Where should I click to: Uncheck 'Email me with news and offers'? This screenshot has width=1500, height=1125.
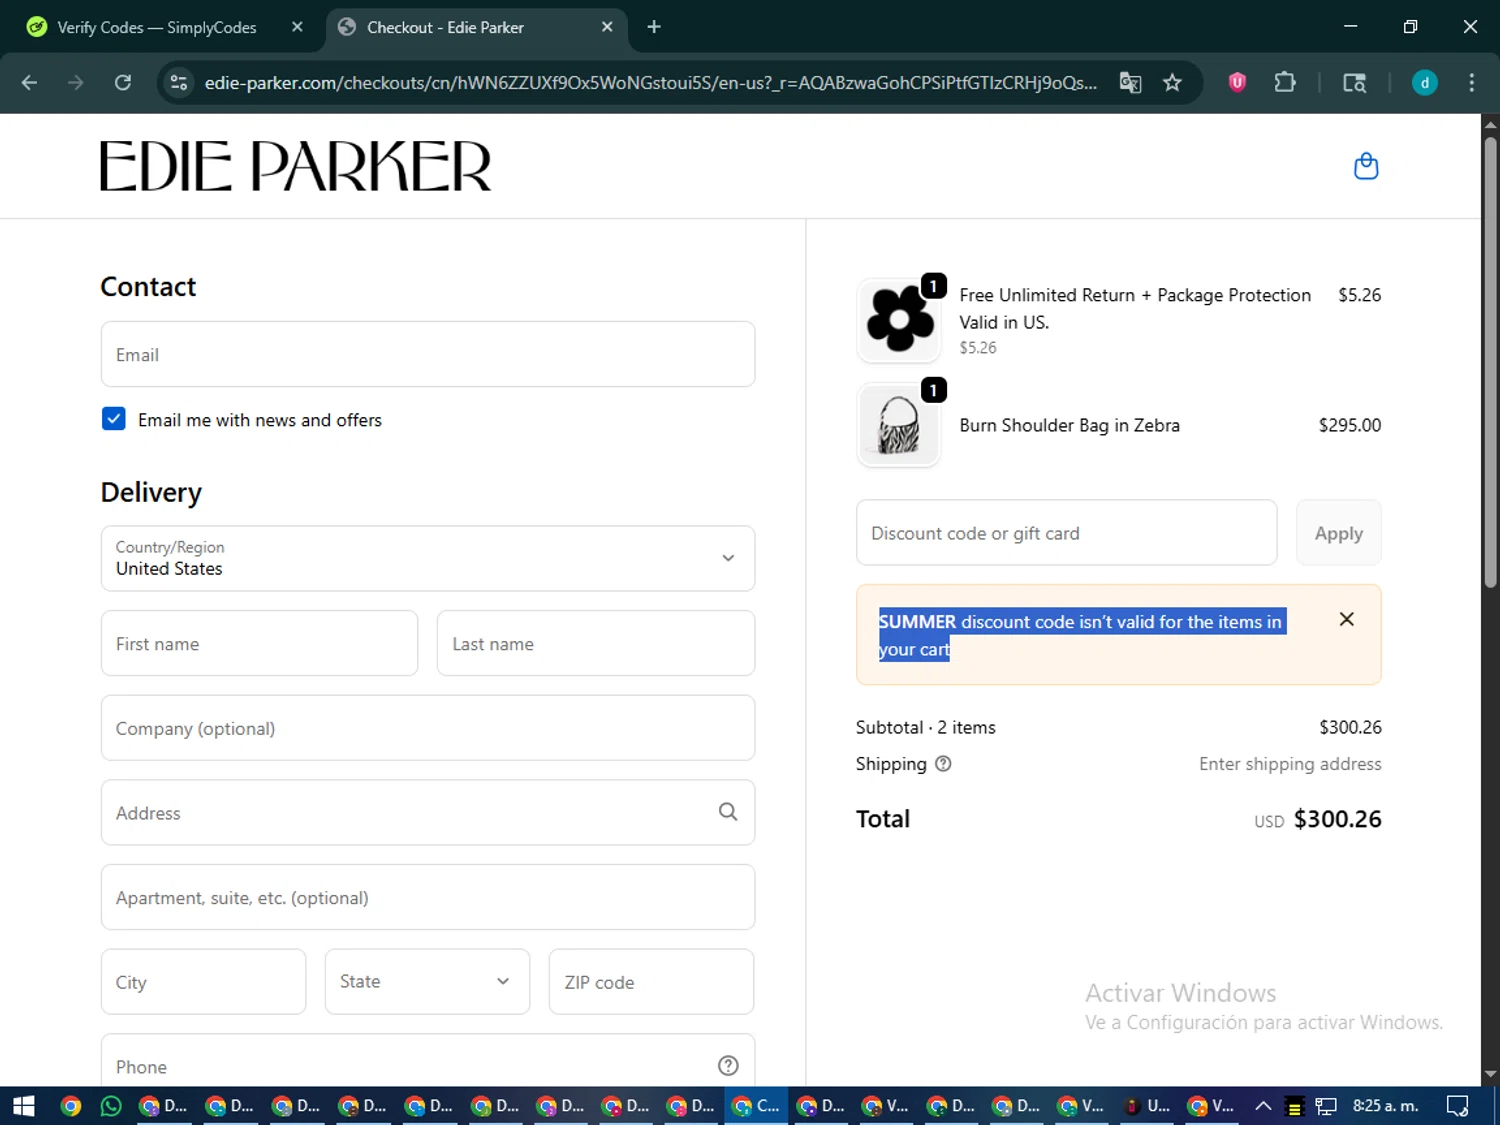[x=114, y=419]
